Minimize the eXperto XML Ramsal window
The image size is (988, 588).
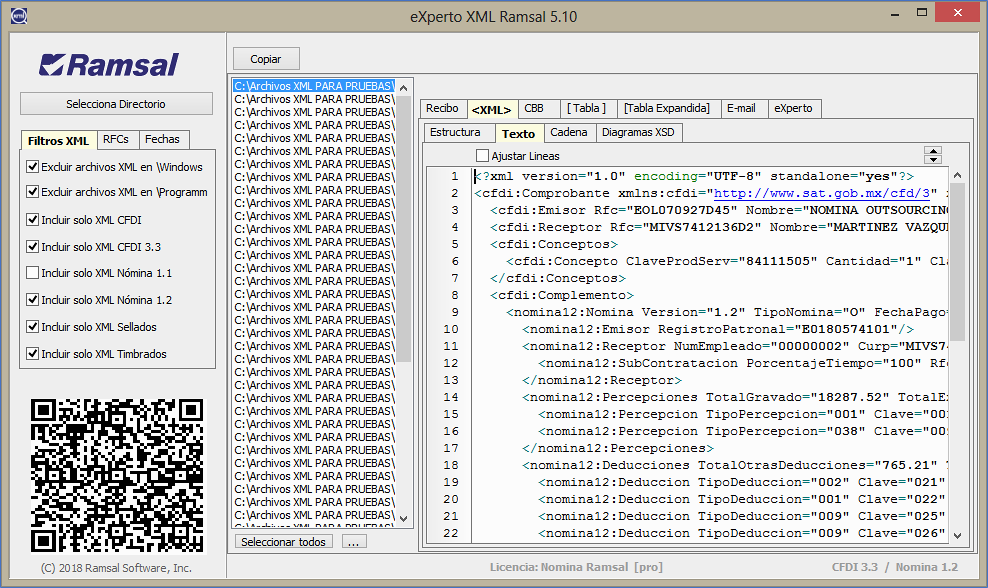pyautogui.click(x=894, y=14)
